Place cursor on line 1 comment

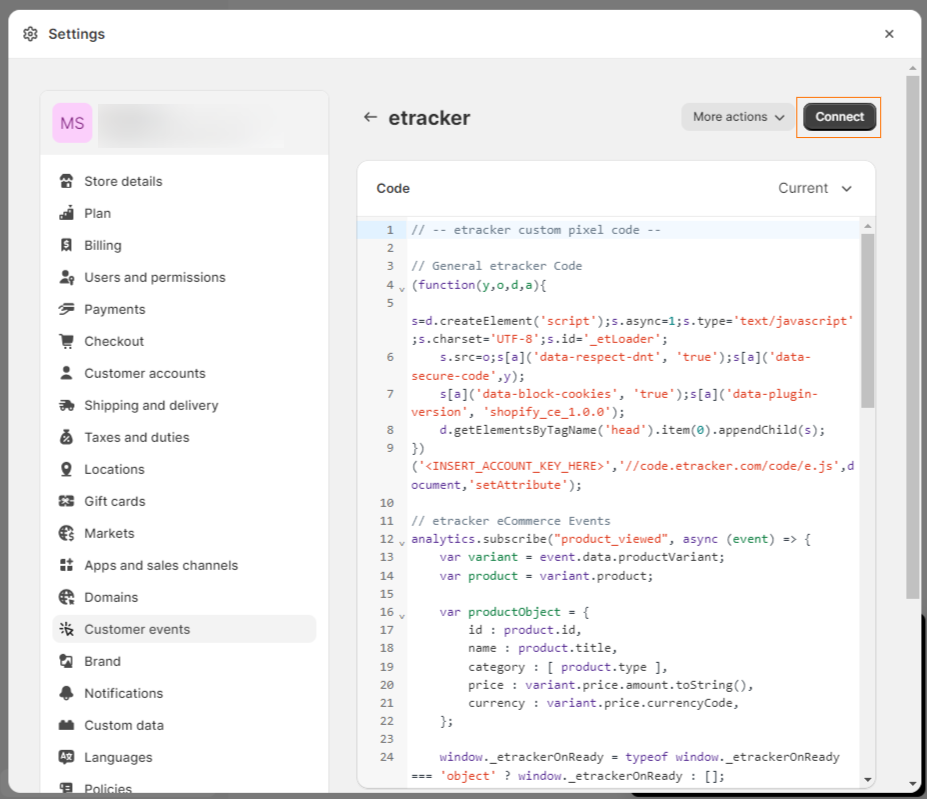click(536, 229)
